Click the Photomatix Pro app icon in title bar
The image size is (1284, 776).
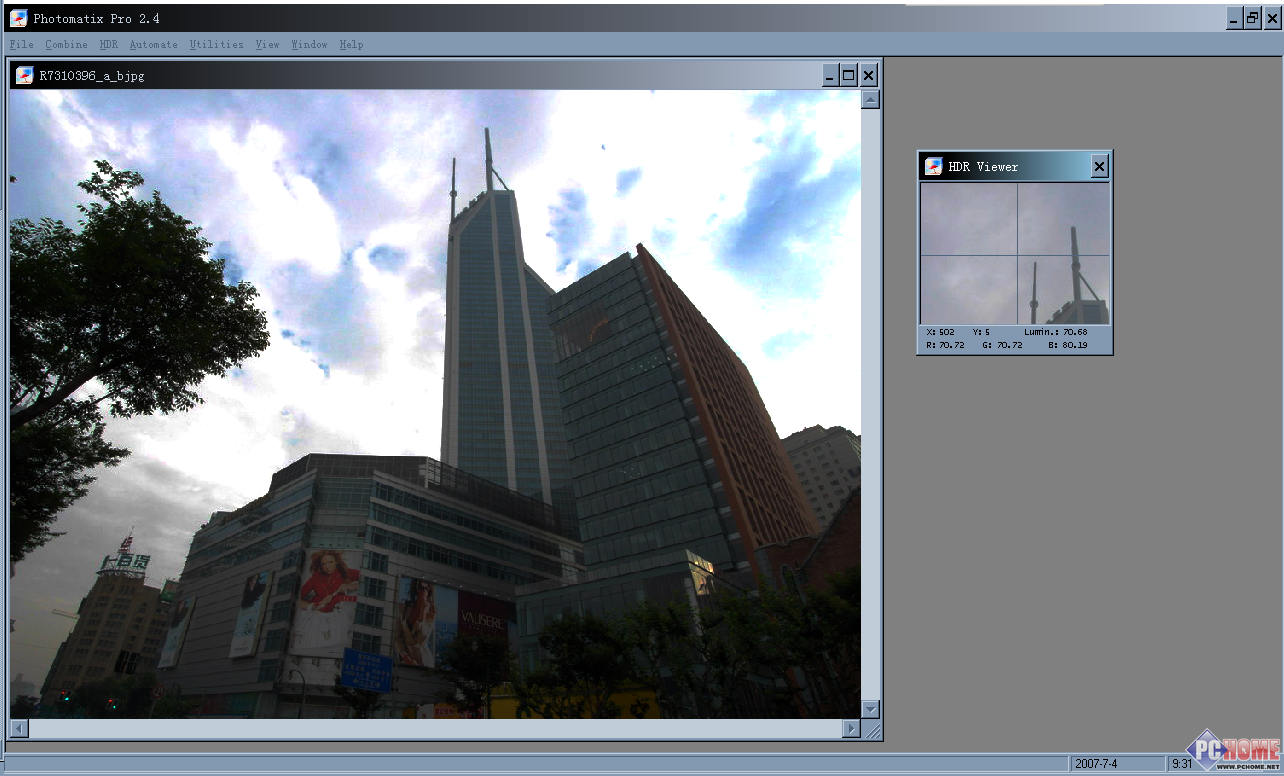click(x=18, y=18)
